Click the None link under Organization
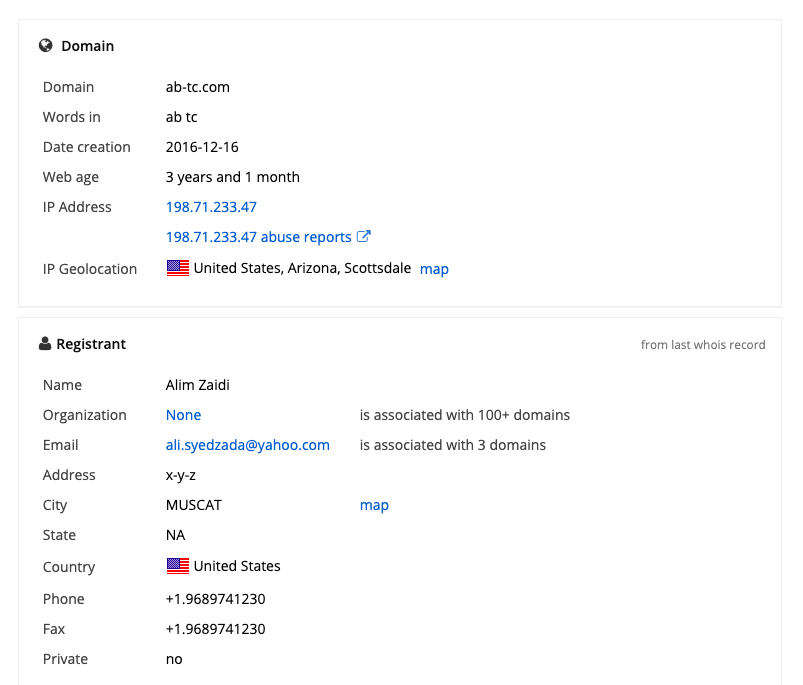This screenshot has height=685, width=803. [x=183, y=414]
